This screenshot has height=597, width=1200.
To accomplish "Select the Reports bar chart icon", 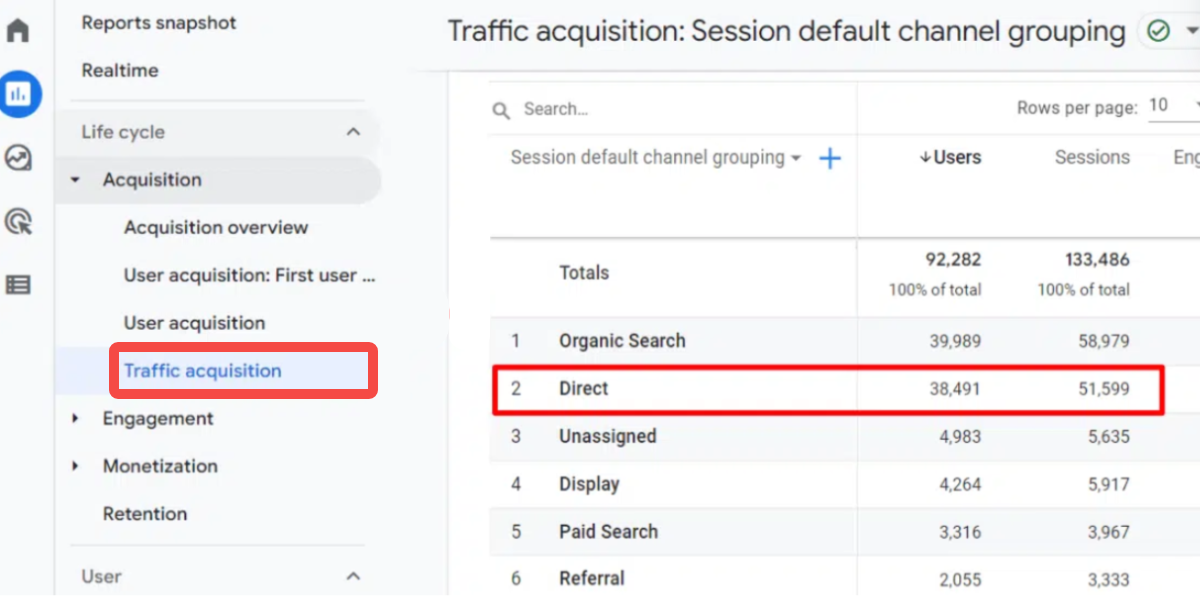I will coord(18,94).
